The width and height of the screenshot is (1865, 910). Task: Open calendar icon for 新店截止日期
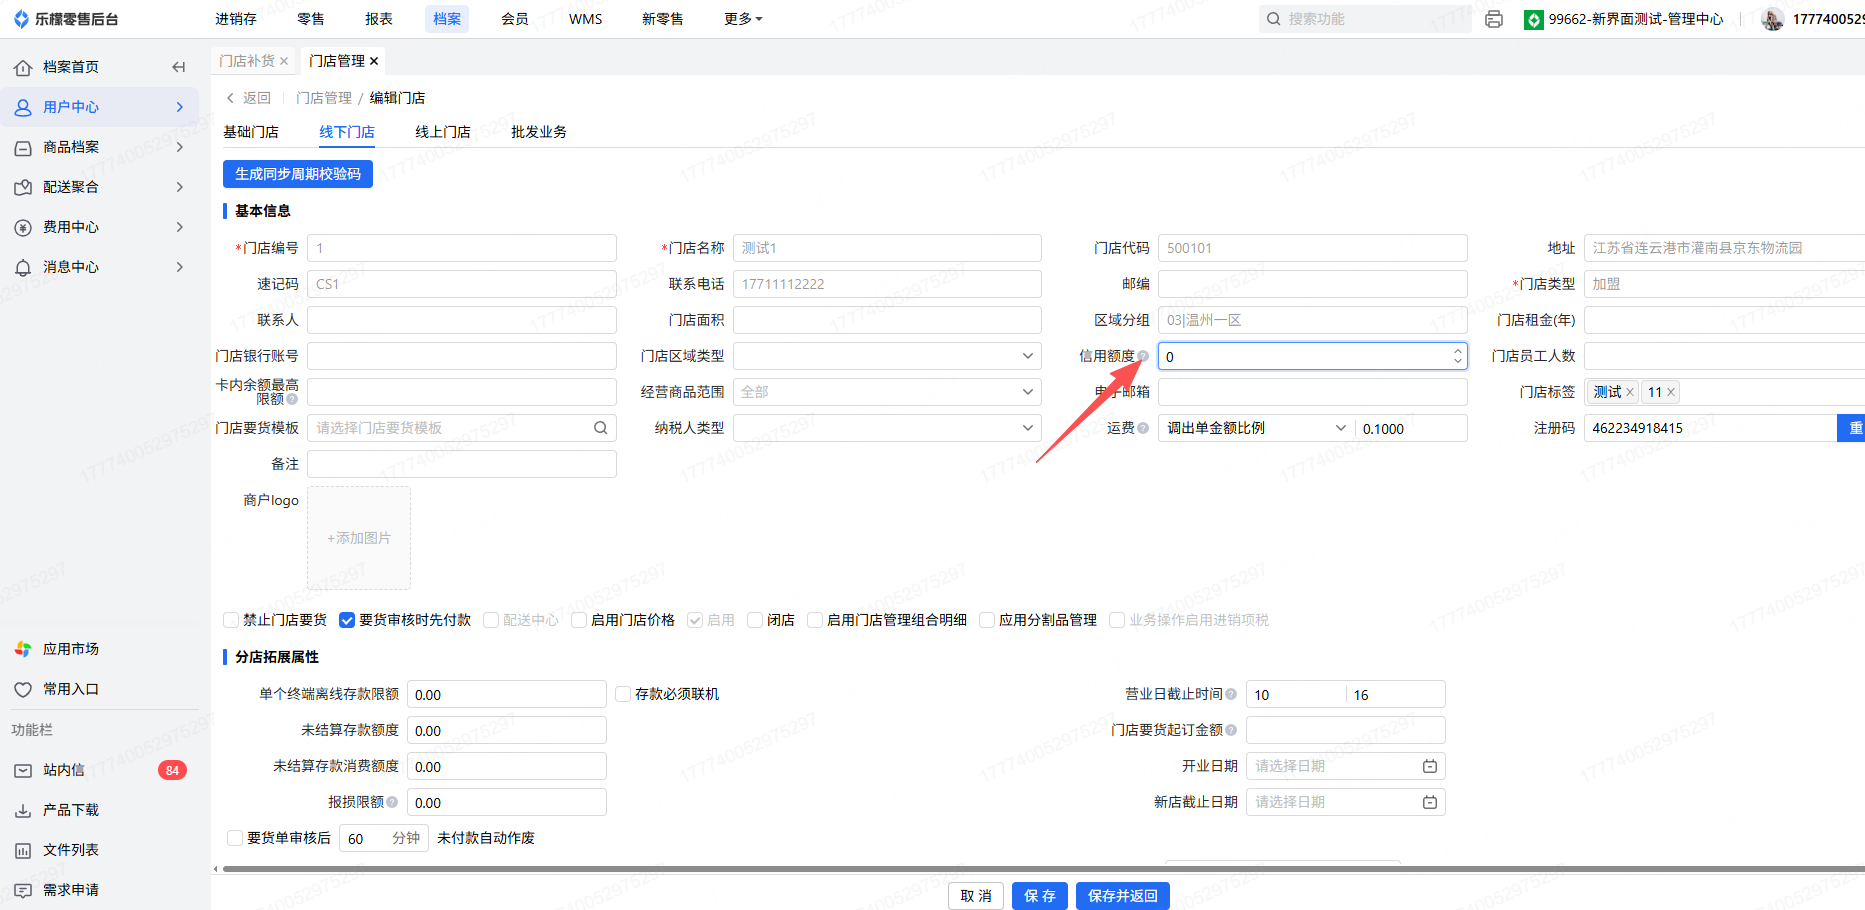[1430, 802]
